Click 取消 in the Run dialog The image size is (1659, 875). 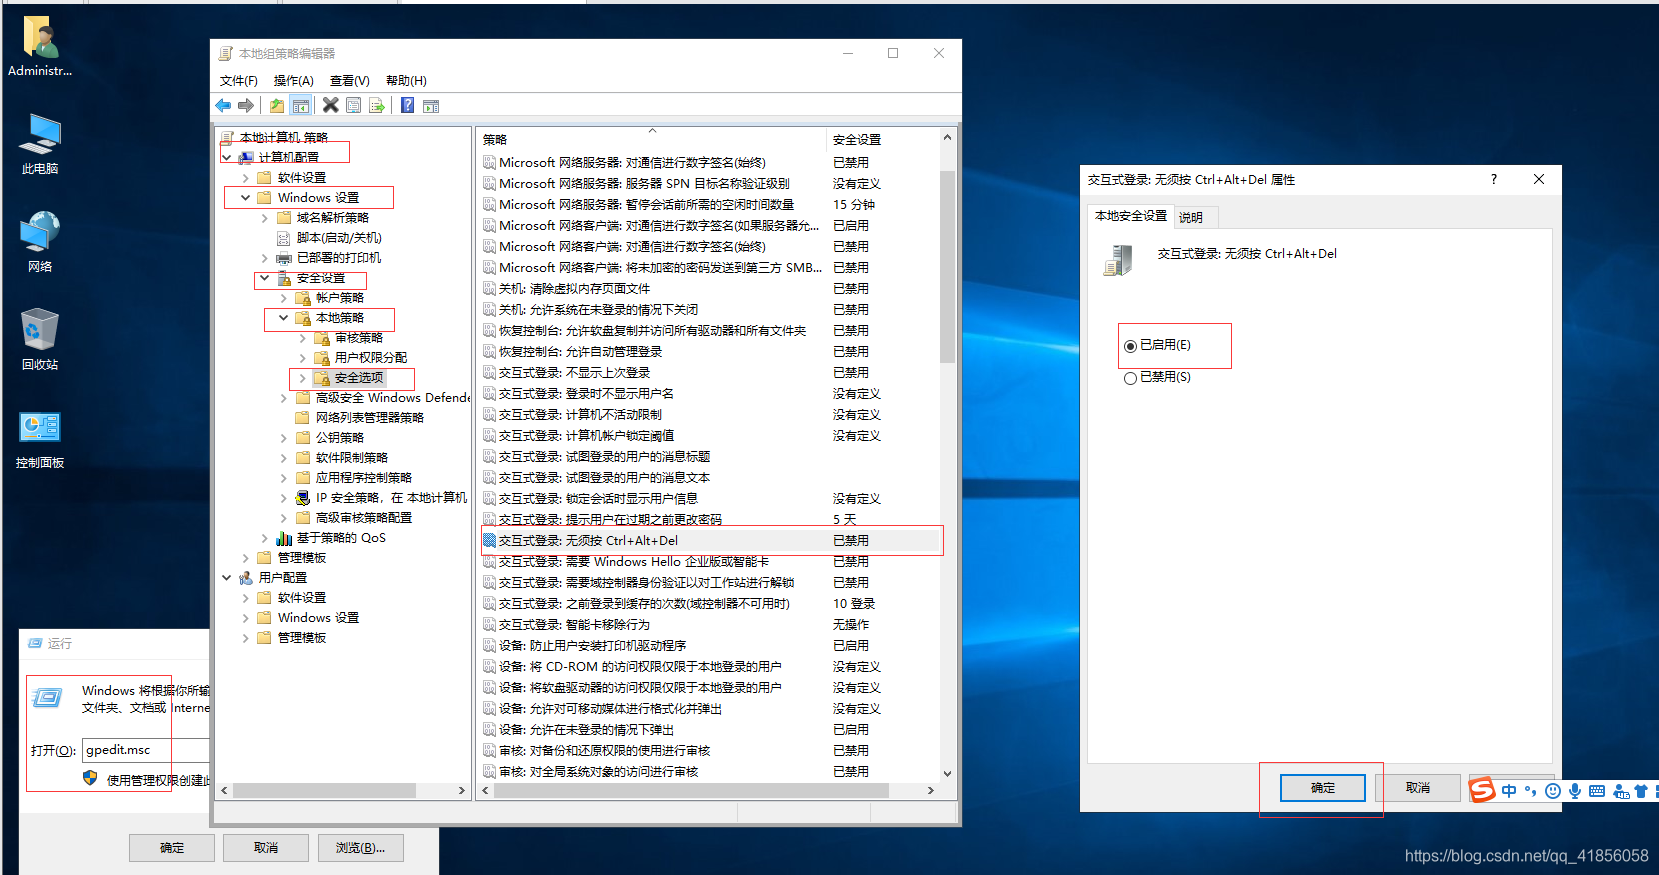point(266,848)
